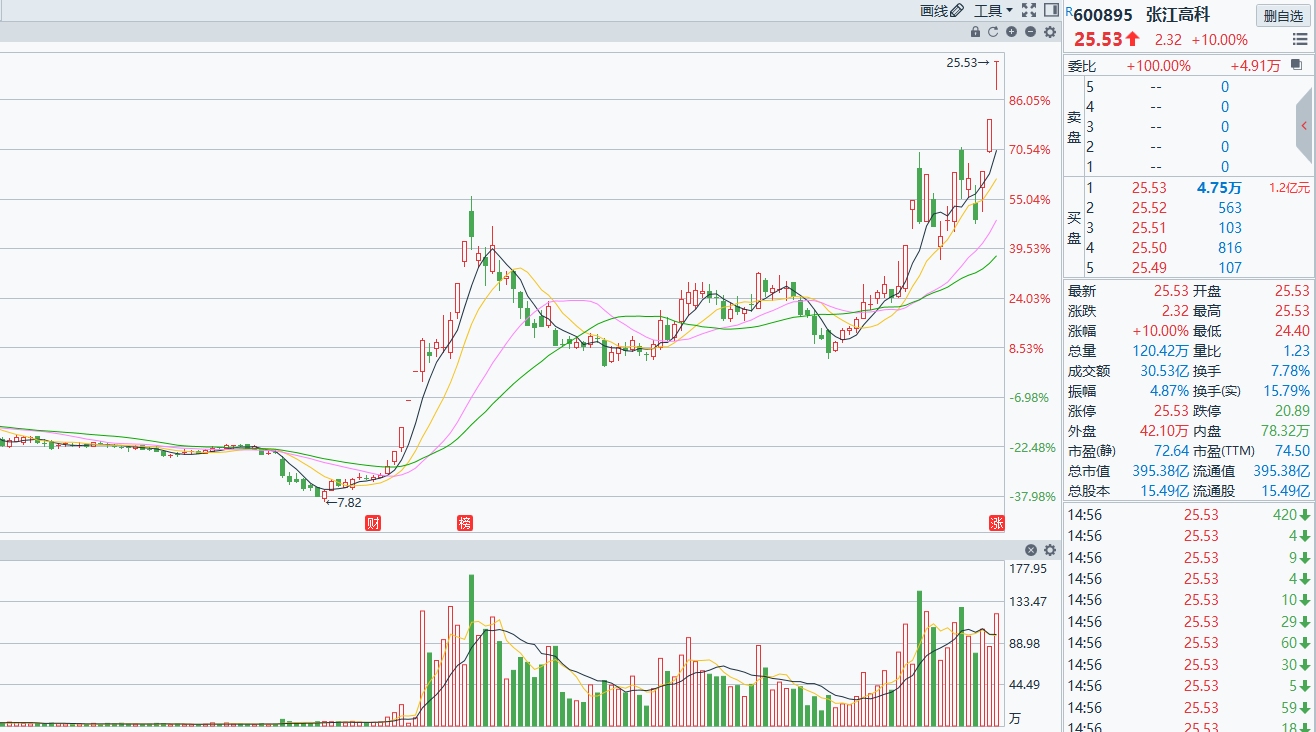Toggle the right side panel layout icon
The width and height of the screenshot is (1316, 732).
(1050, 10)
